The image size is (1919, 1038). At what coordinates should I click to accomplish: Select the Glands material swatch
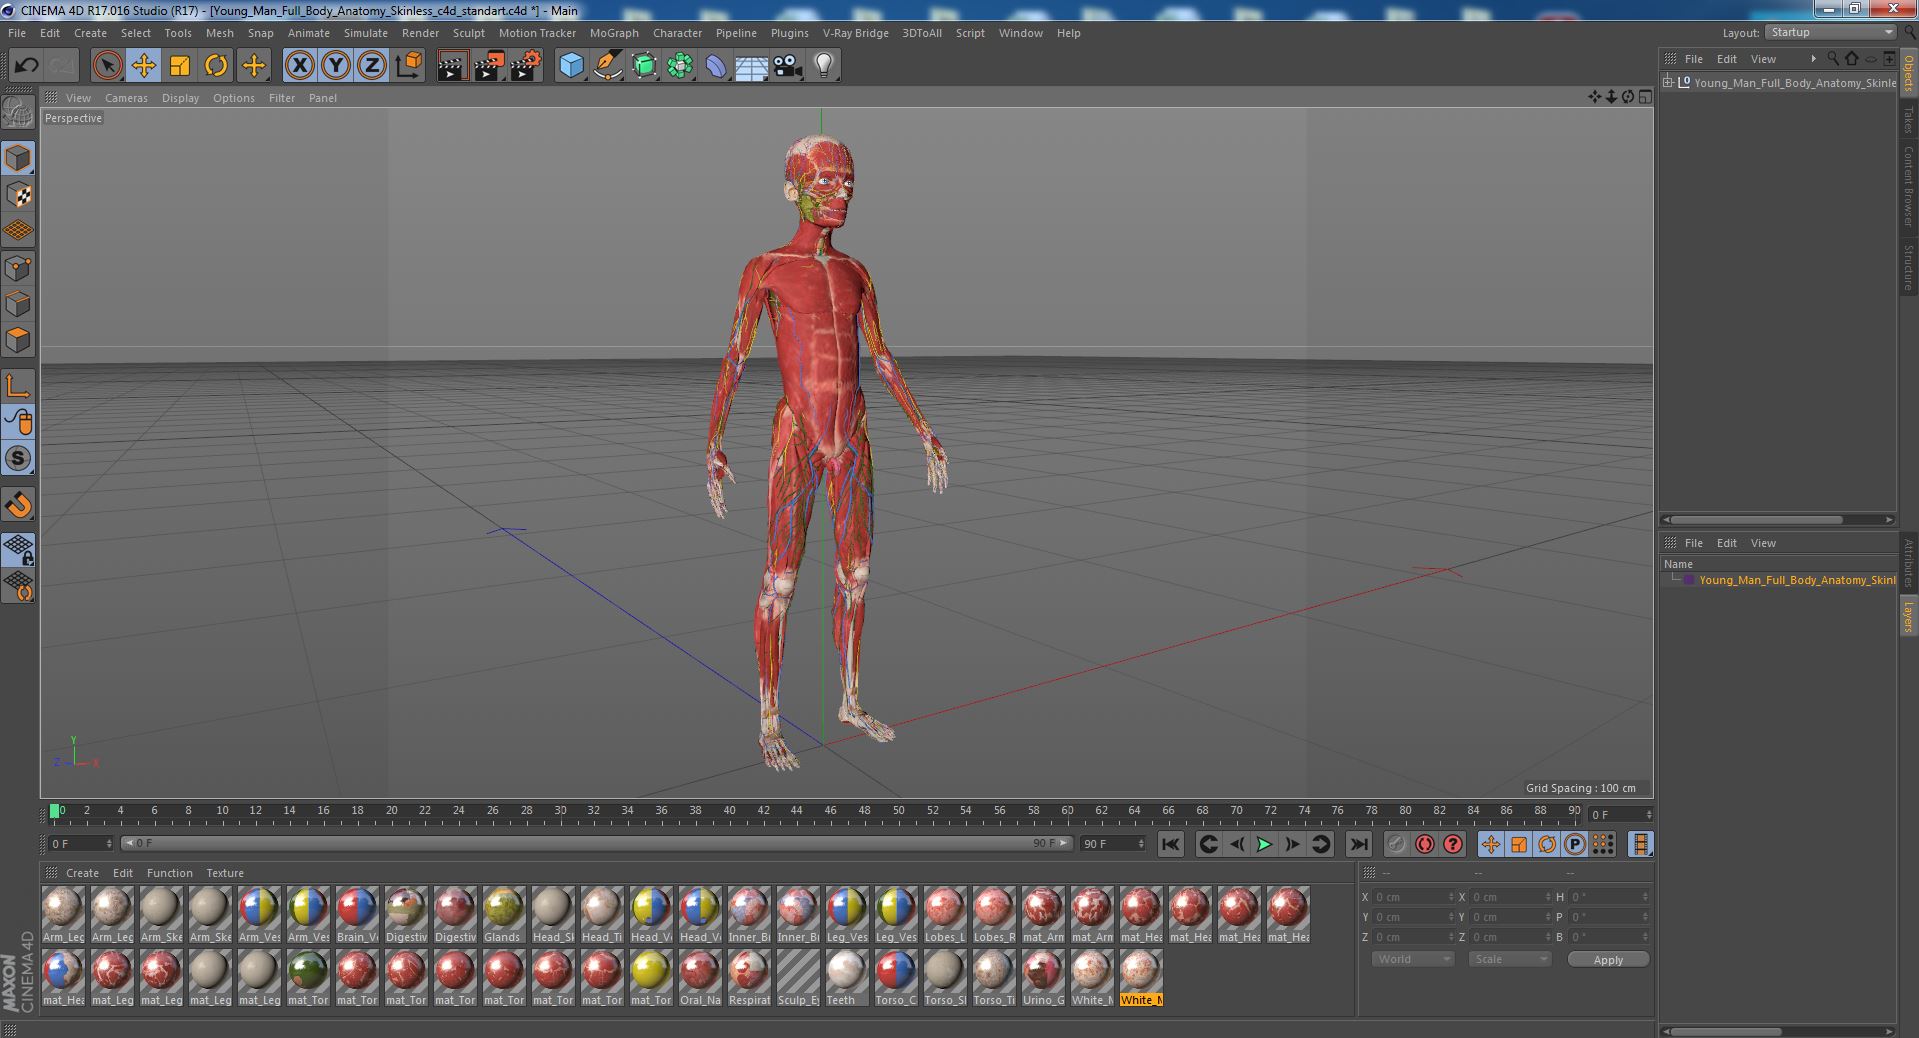(x=503, y=913)
